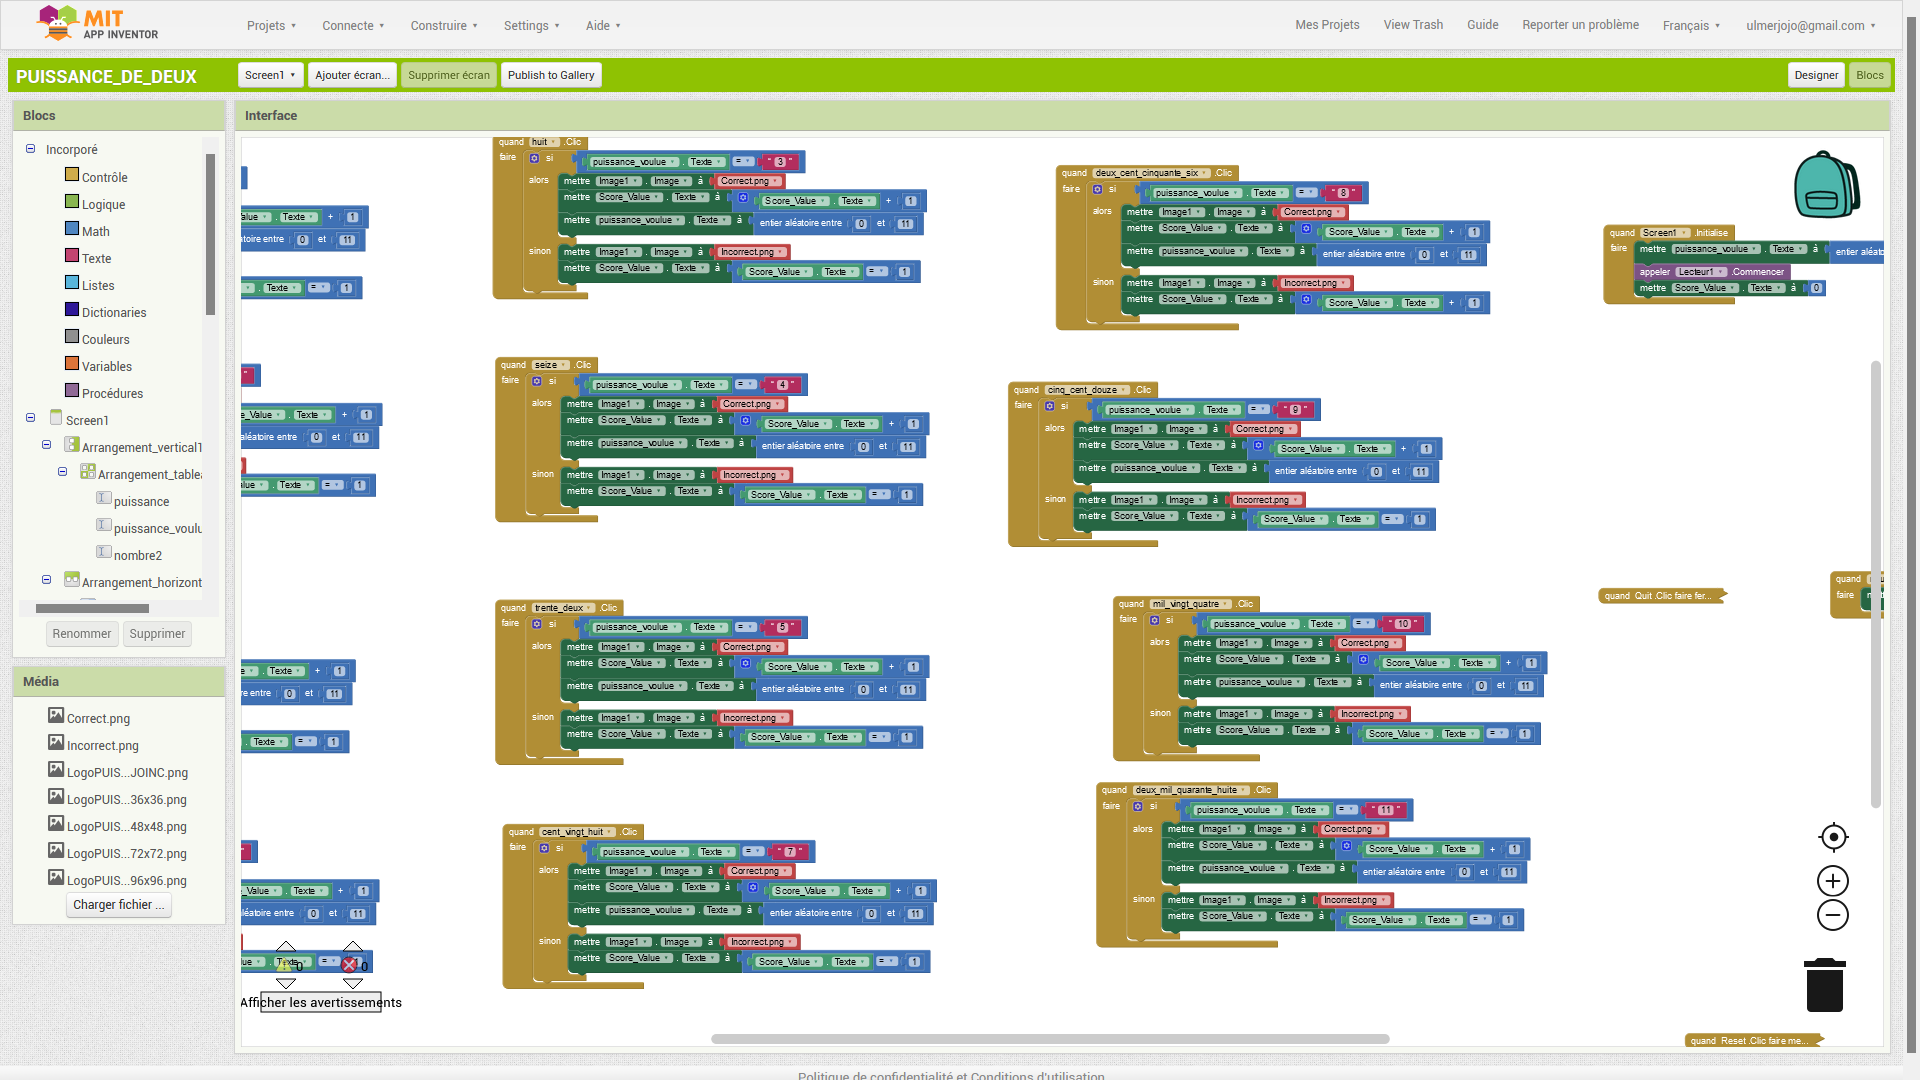Open the Screen1 dropdown button
The width and height of the screenshot is (1920, 1080).
pos(270,75)
